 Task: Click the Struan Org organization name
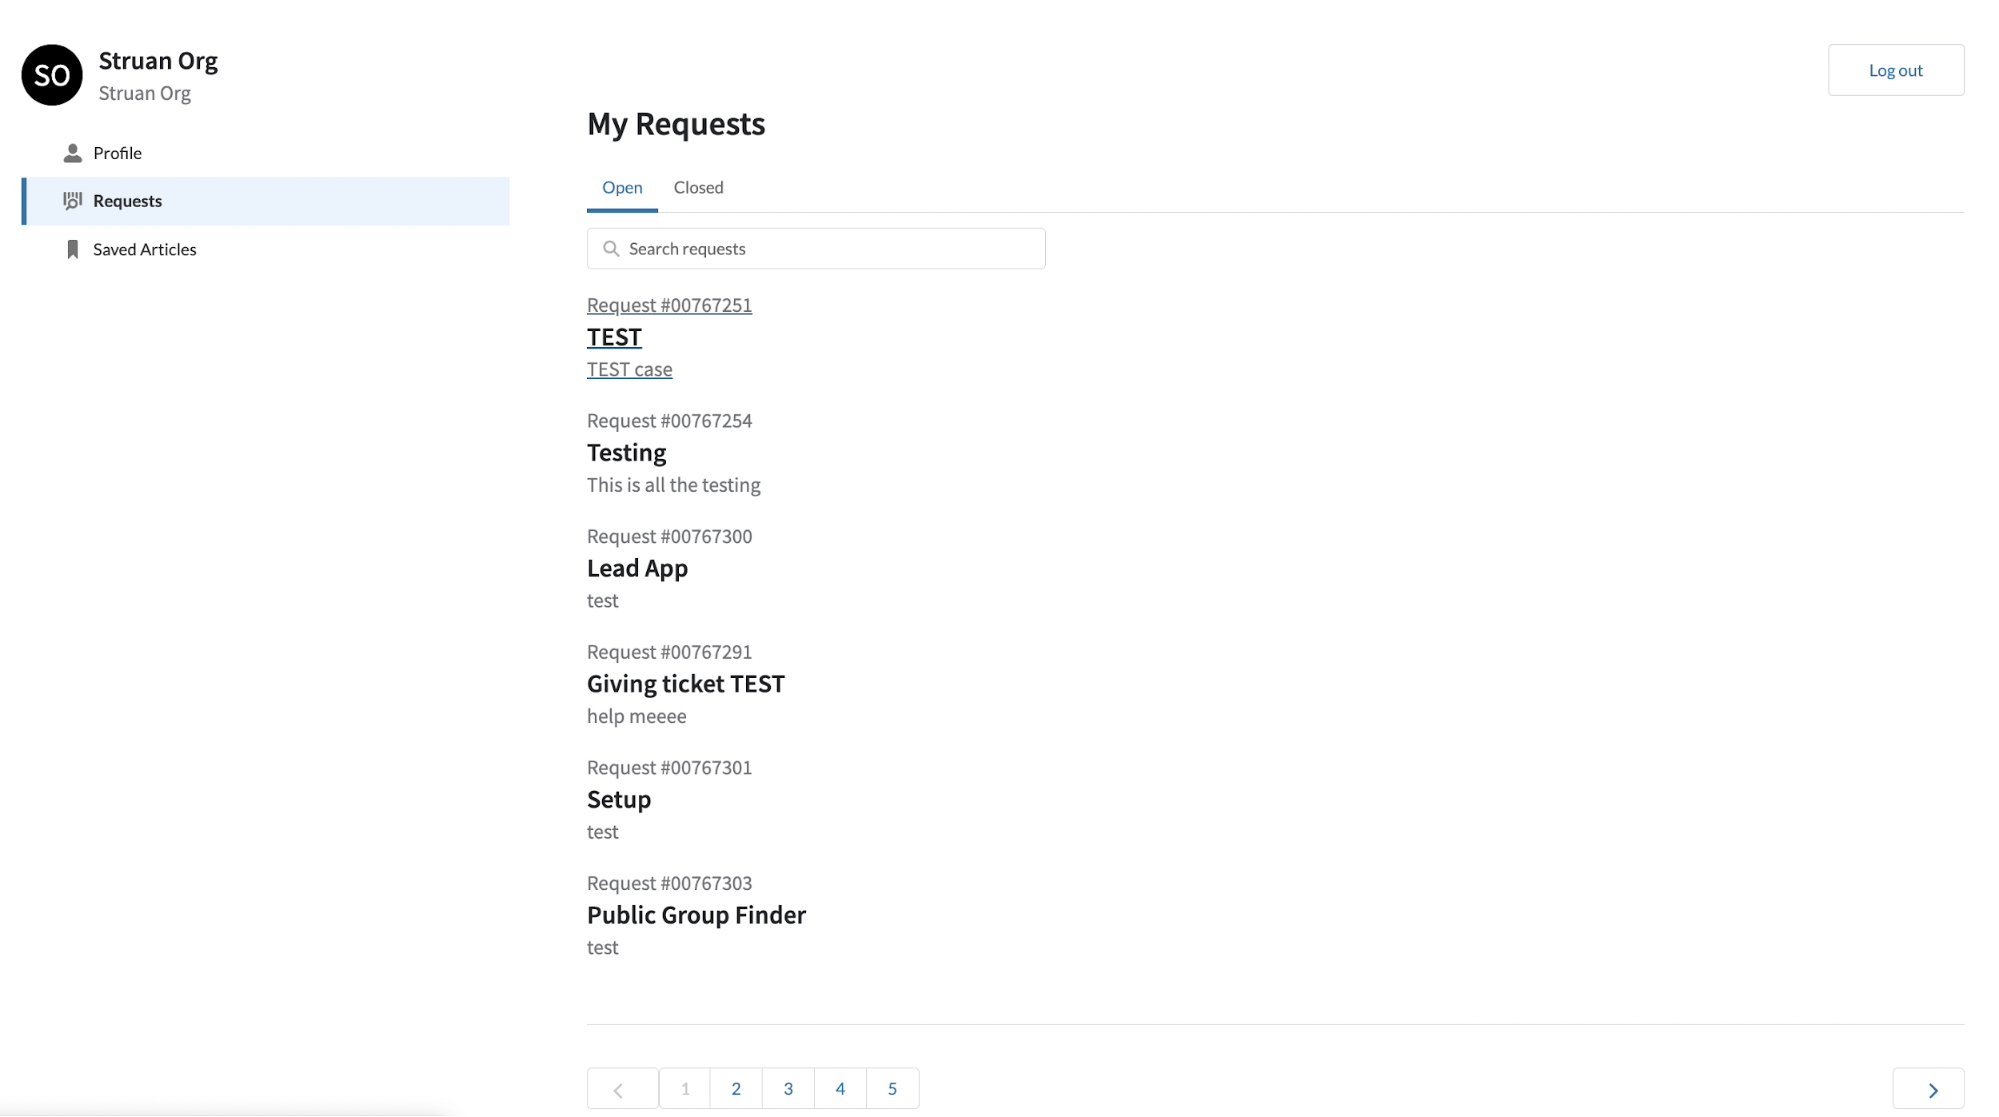pyautogui.click(x=158, y=60)
